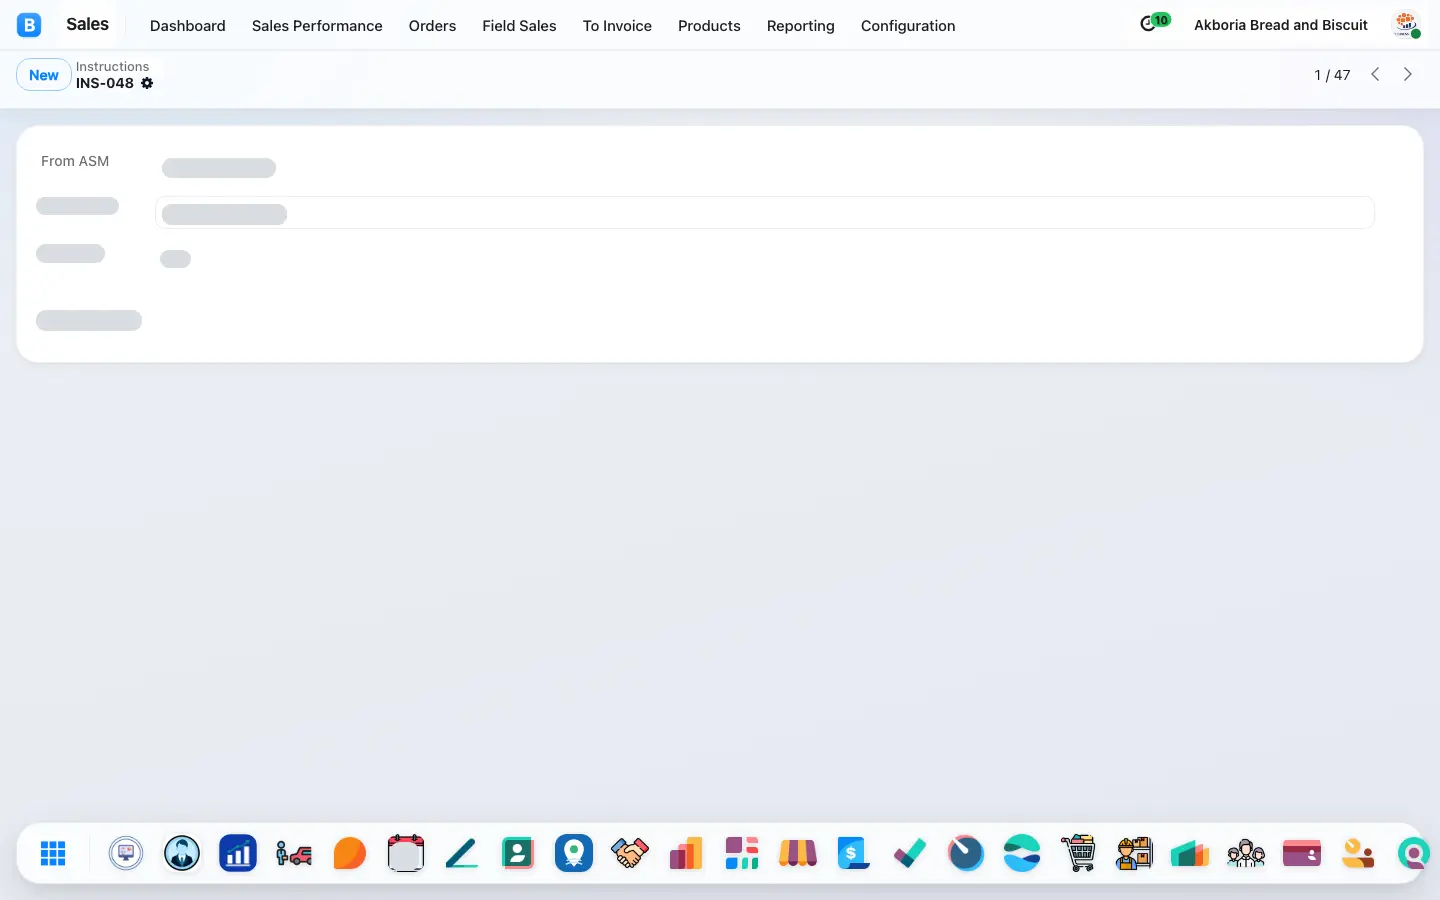Go to previous record arrow
The height and width of the screenshot is (900, 1440).
coord(1375,74)
